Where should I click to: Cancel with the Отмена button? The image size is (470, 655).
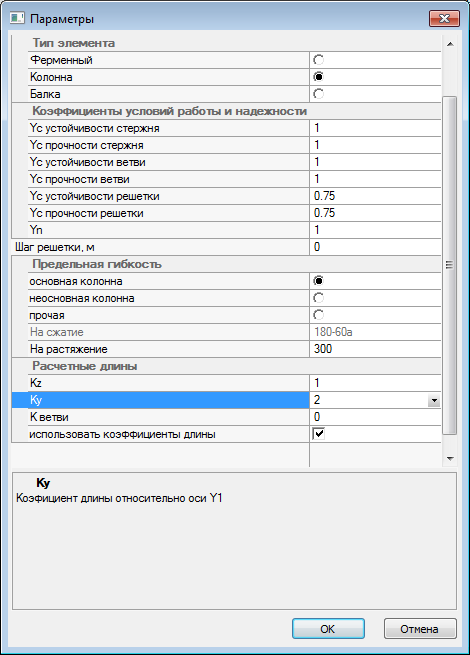coord(420,629)
